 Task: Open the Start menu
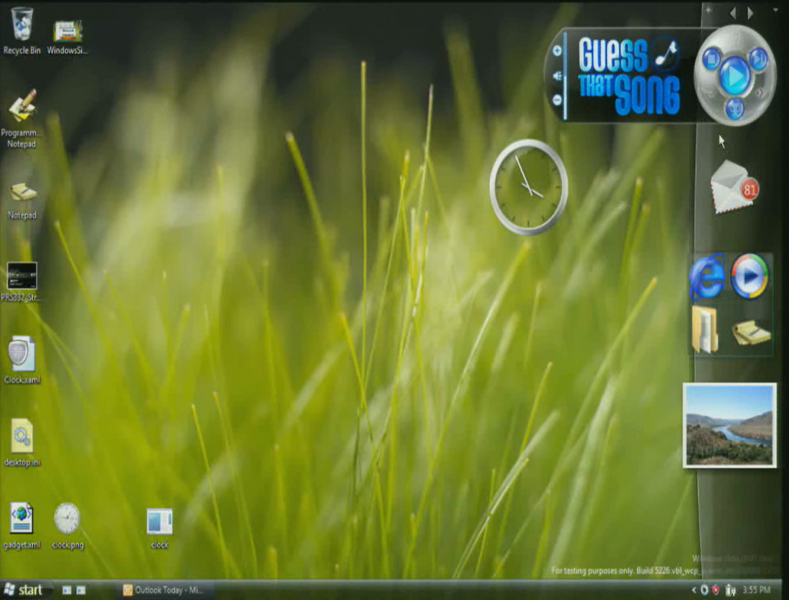[24, 589]
